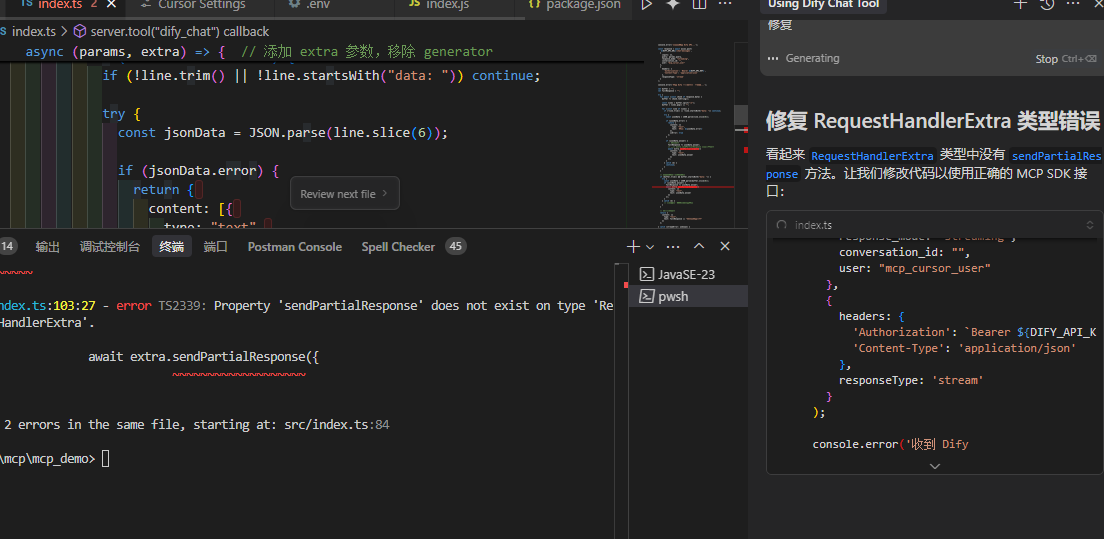Maximize panel with the up chevron

(x=699, y=247)
